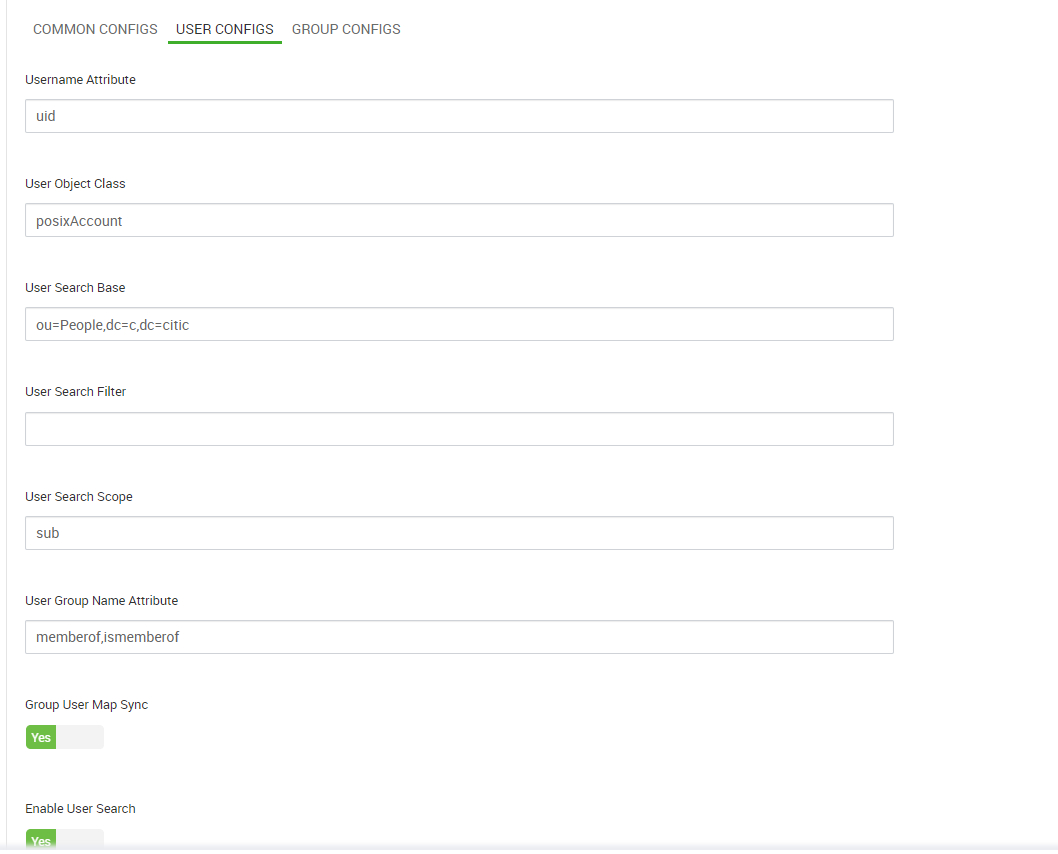This screenshot has height=854, width=1058.
Task: Toggle the Group User Map Sync switch
Action: (x=64, y=737)
